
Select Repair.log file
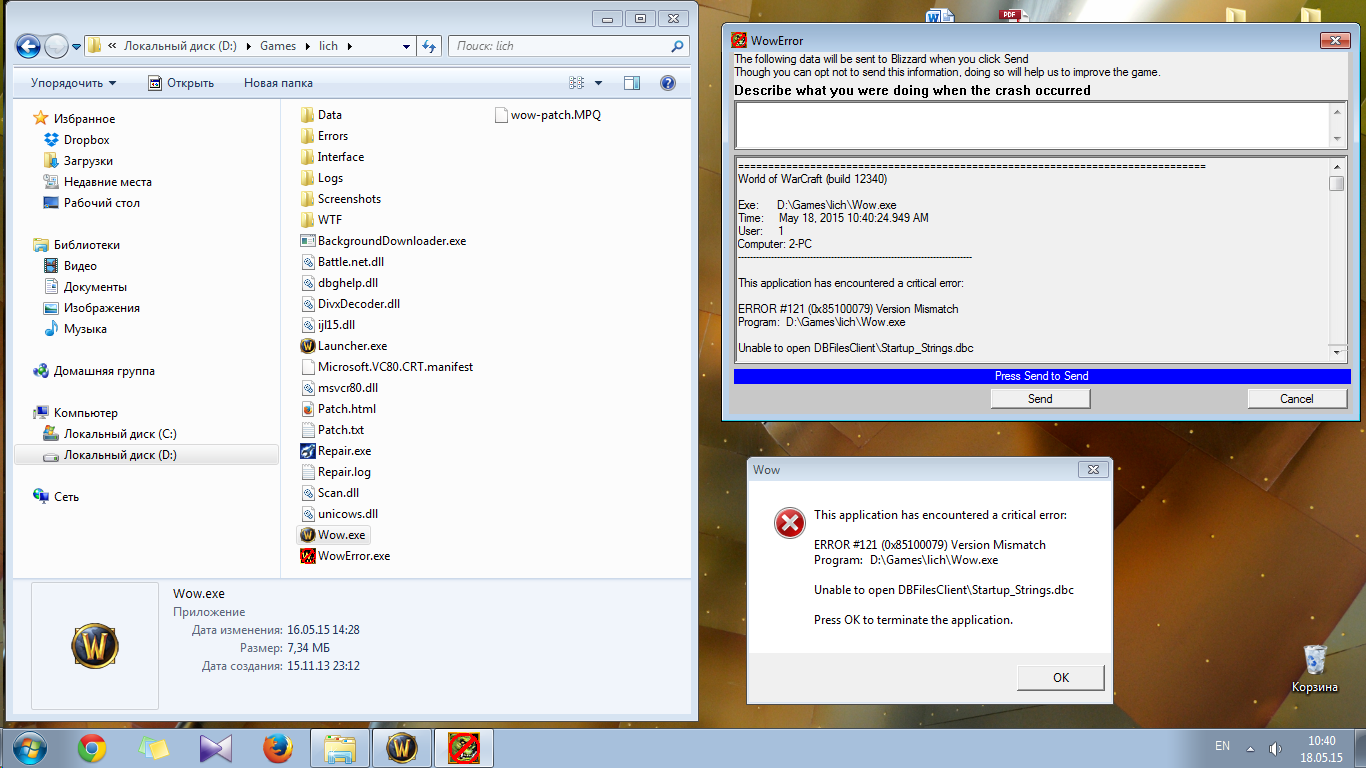335,472
